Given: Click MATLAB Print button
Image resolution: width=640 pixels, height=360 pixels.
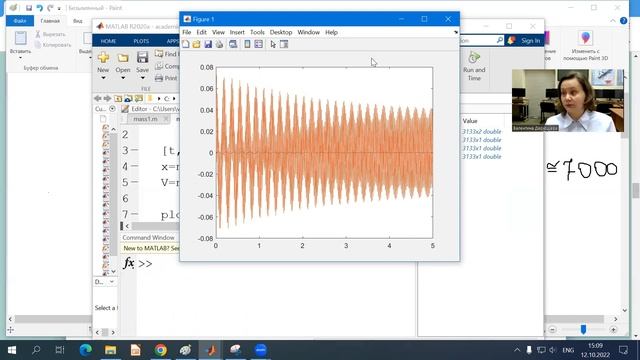Looking at the screenshot, I should point(166,78).
